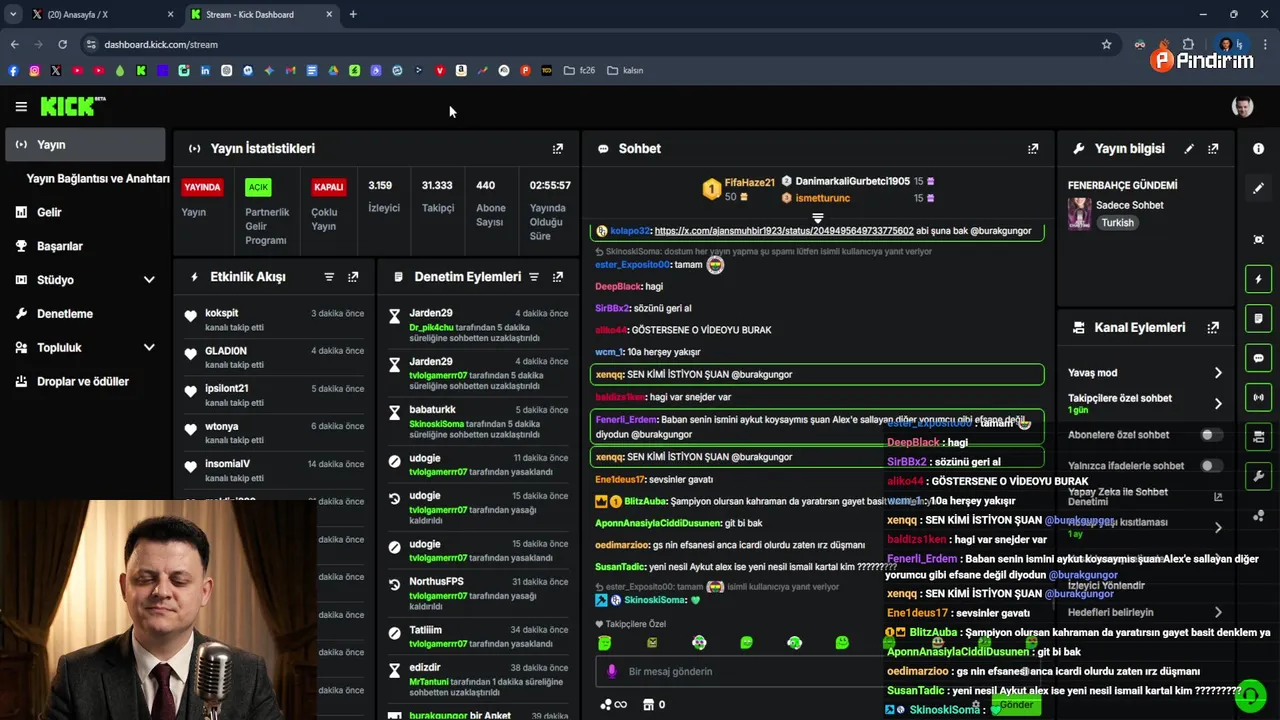Viewport: 1280px width, 720px height.
Task: Send the chat message with Gönder
Action: [1017, 705]
